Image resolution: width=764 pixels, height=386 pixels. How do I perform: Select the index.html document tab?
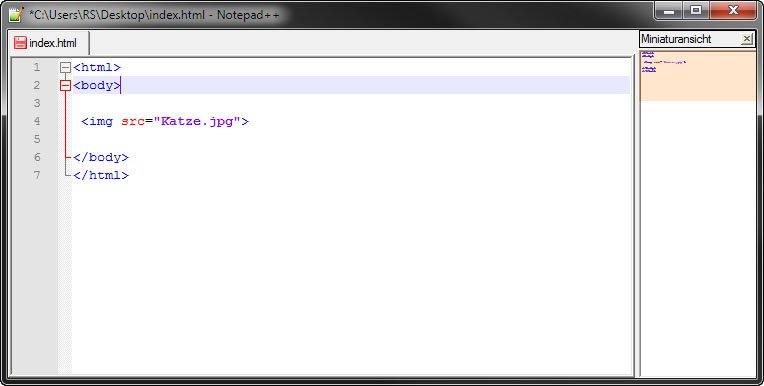coord(49,43)
